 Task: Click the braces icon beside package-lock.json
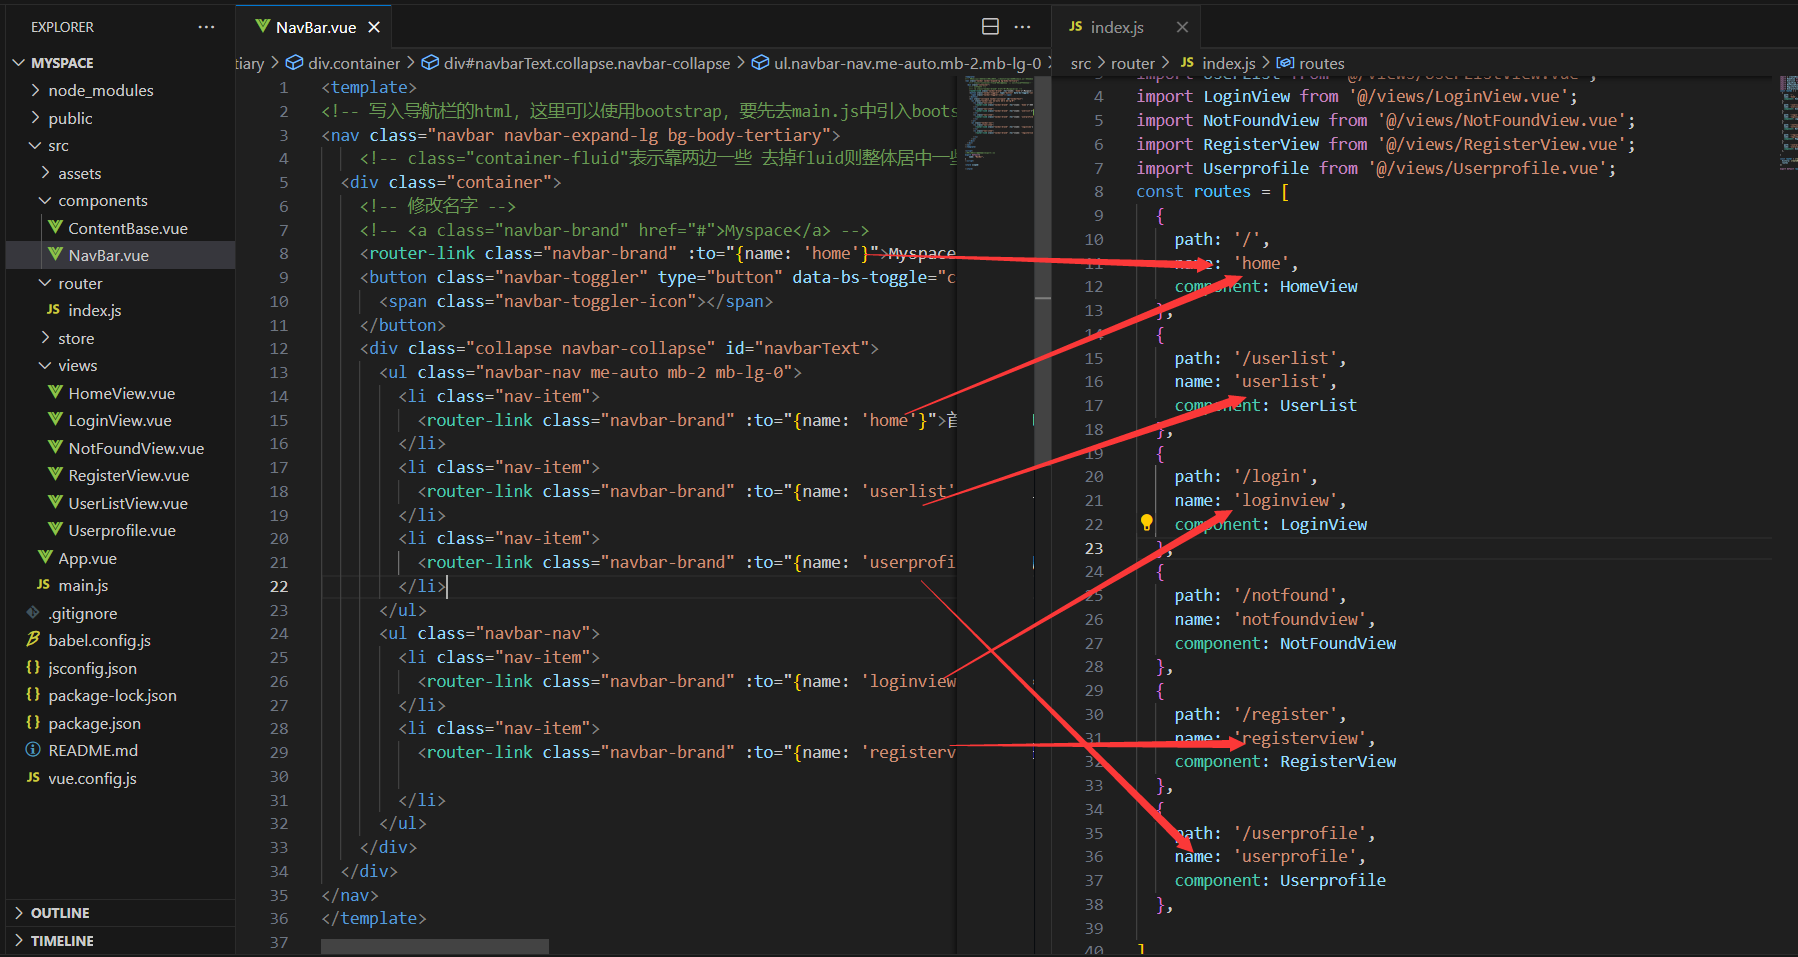pos(33,695)
